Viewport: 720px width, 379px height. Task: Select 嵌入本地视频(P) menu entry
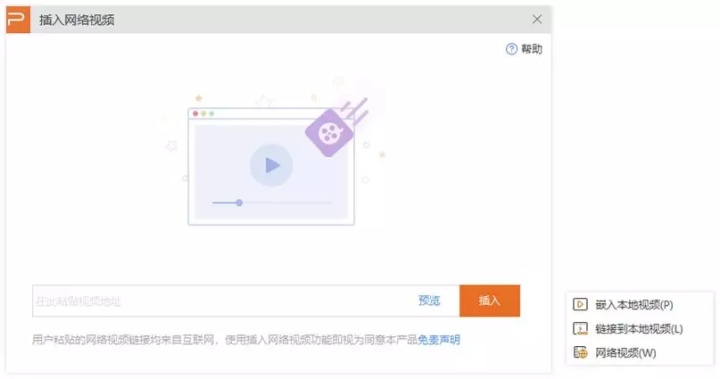click(x=639, y=305)
